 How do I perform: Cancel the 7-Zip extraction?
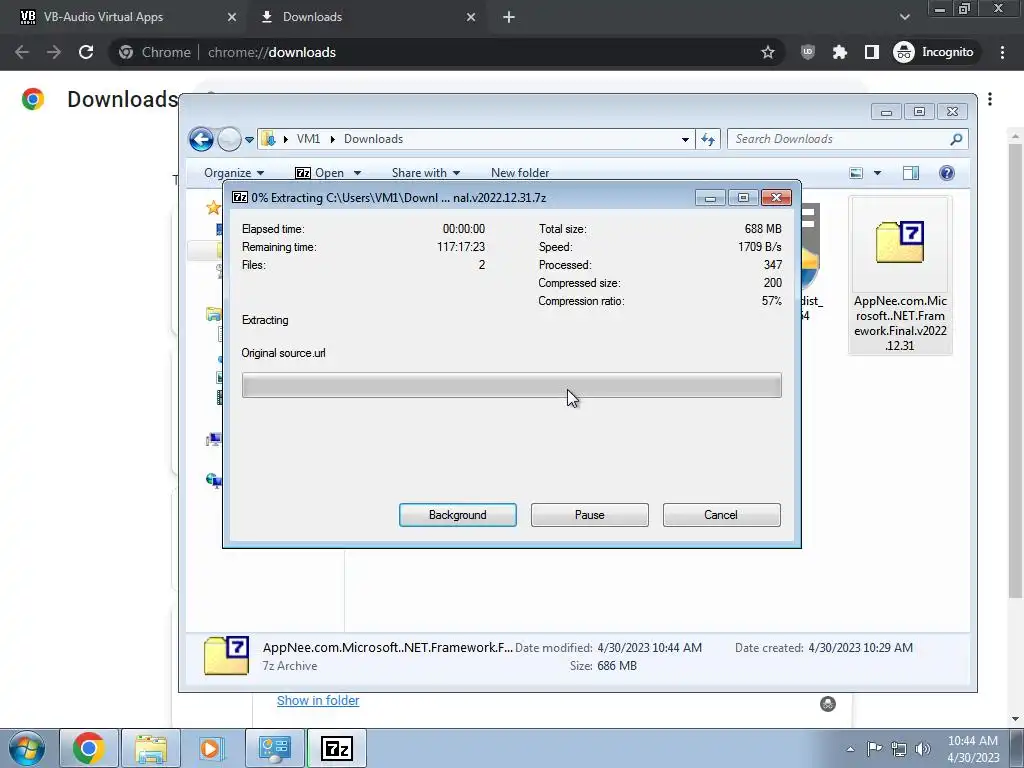coord(721,515)
